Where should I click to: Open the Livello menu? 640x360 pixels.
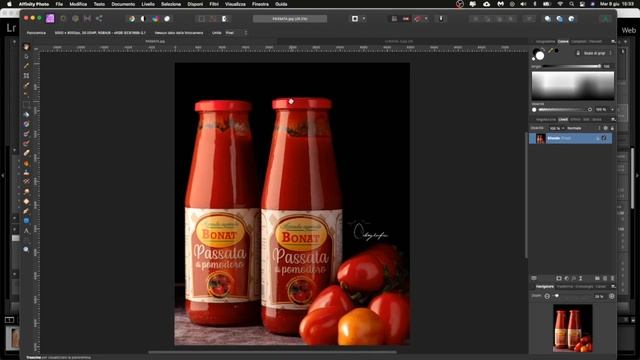148,4
